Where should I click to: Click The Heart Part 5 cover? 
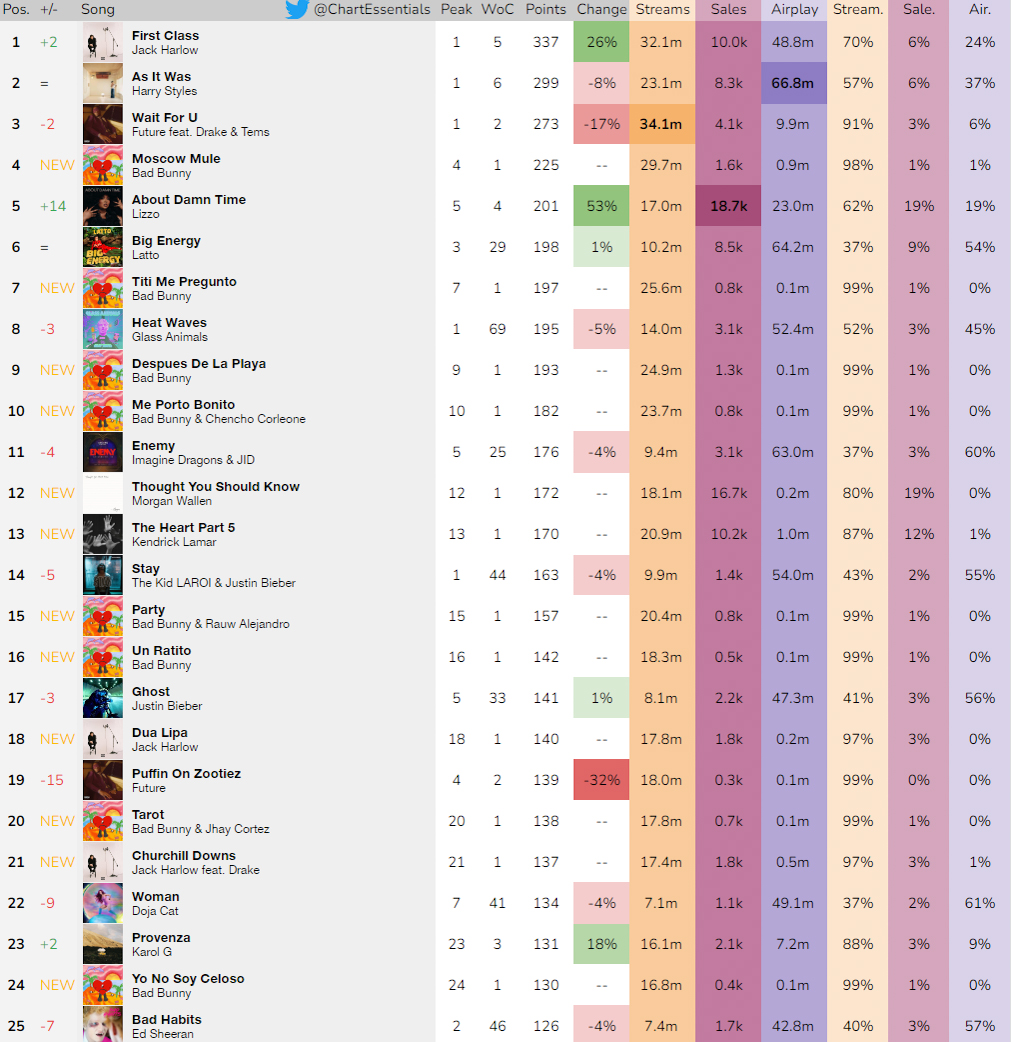[x=103, y=534]
